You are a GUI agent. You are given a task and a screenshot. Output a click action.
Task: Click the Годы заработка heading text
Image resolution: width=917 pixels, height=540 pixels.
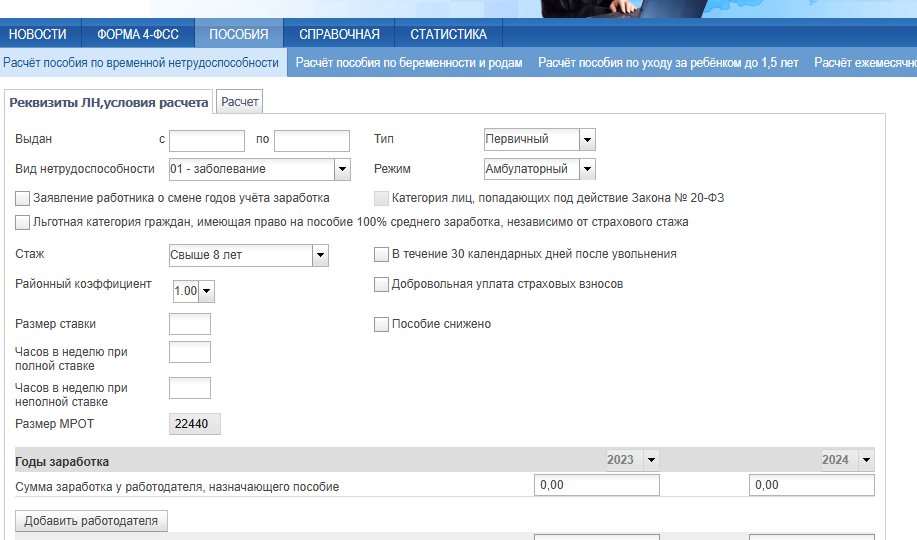pyautogui.click(x=62, y=462)
